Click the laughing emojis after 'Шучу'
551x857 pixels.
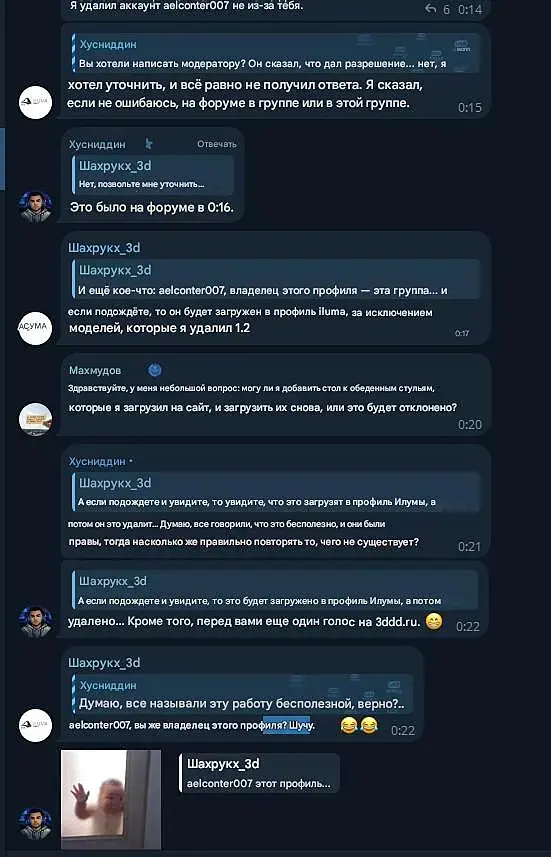359,725
